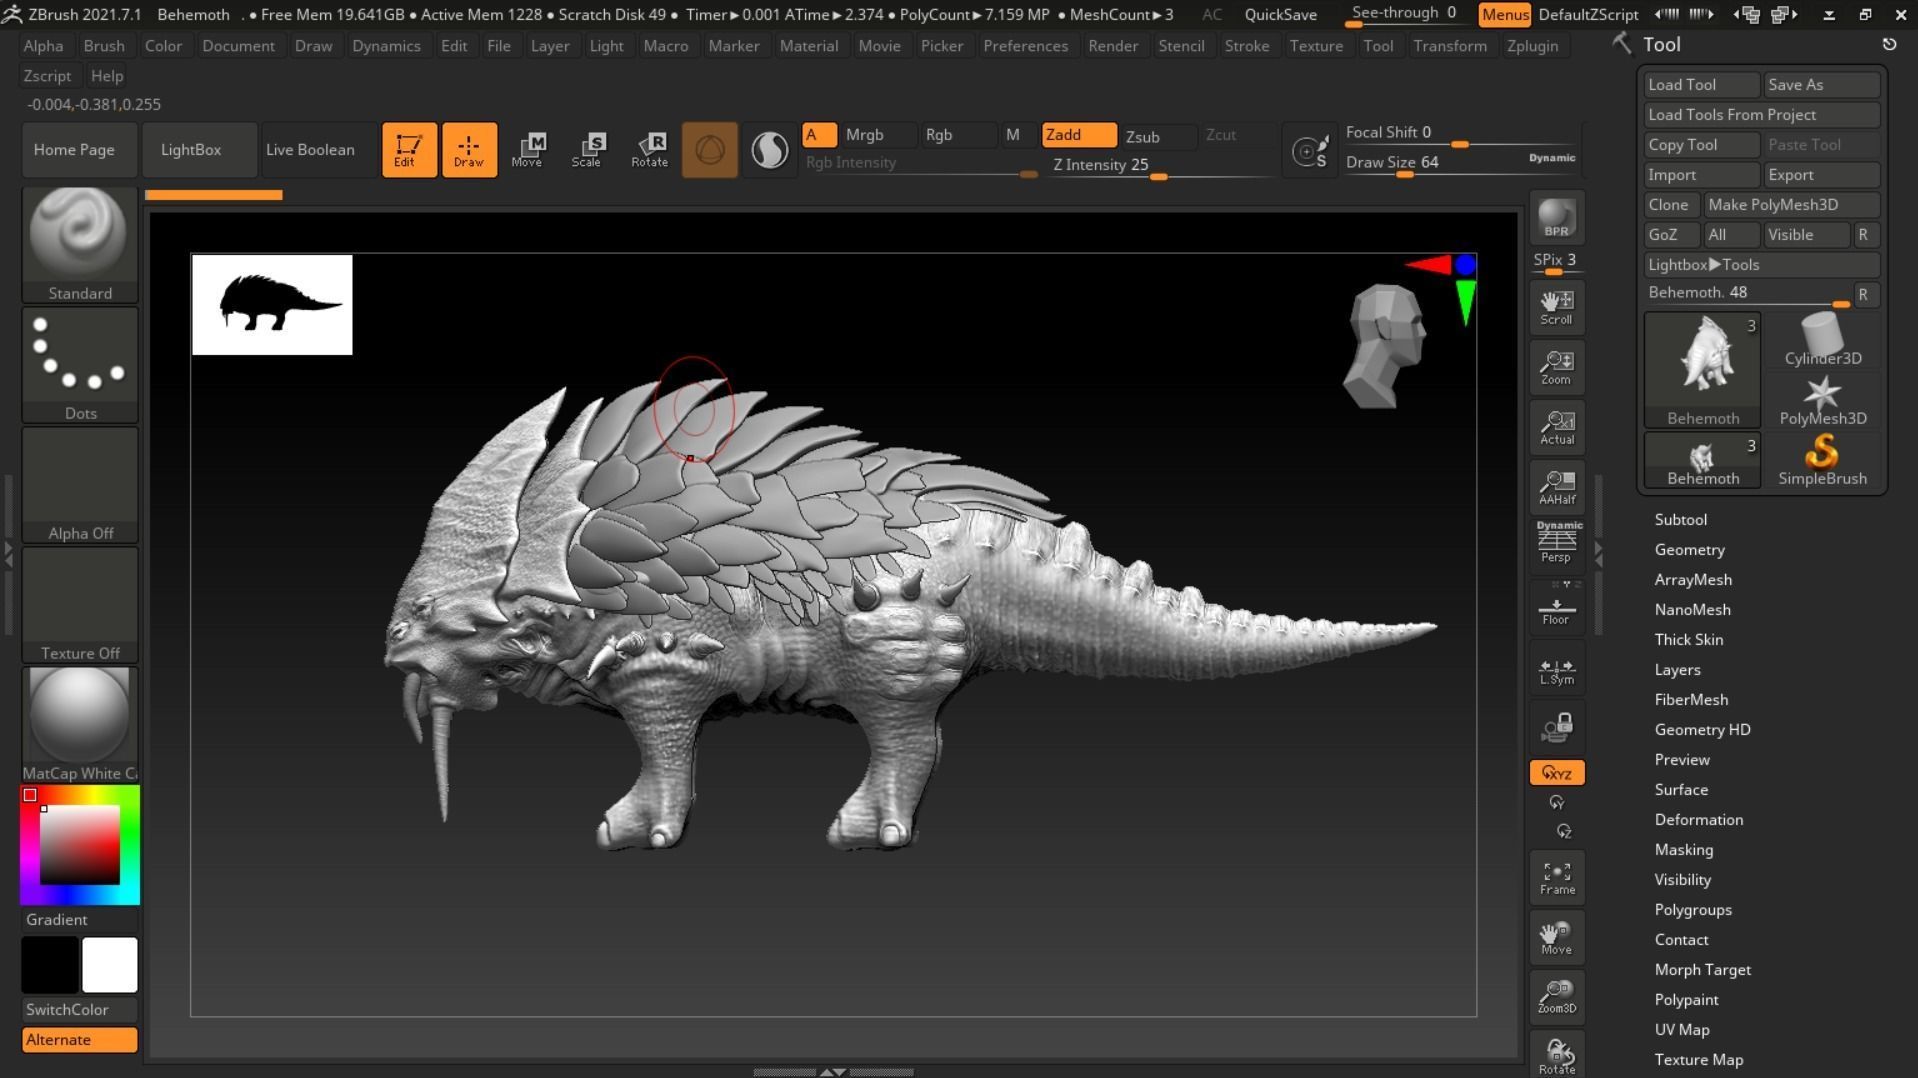
Task: Switch to Scale transform icon
Action: [x=587, y=150]
